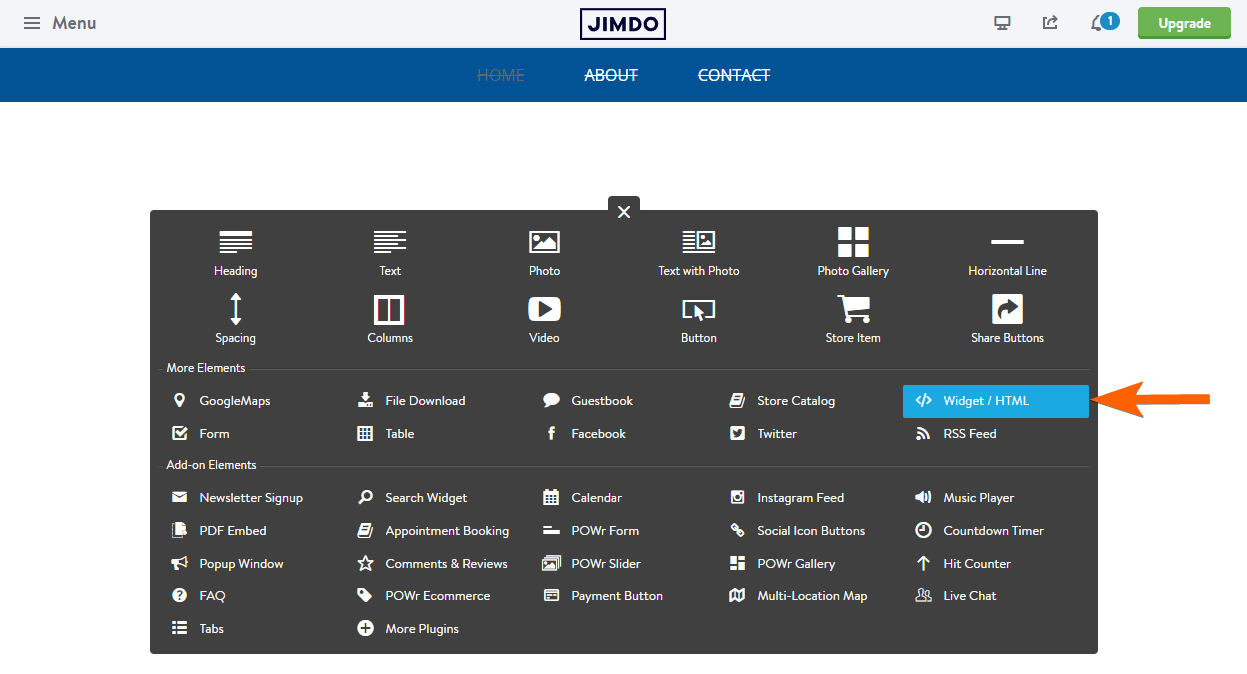The image size is (1247, 674).
Task: Add a Store Item element
Action: coord(853,319)
